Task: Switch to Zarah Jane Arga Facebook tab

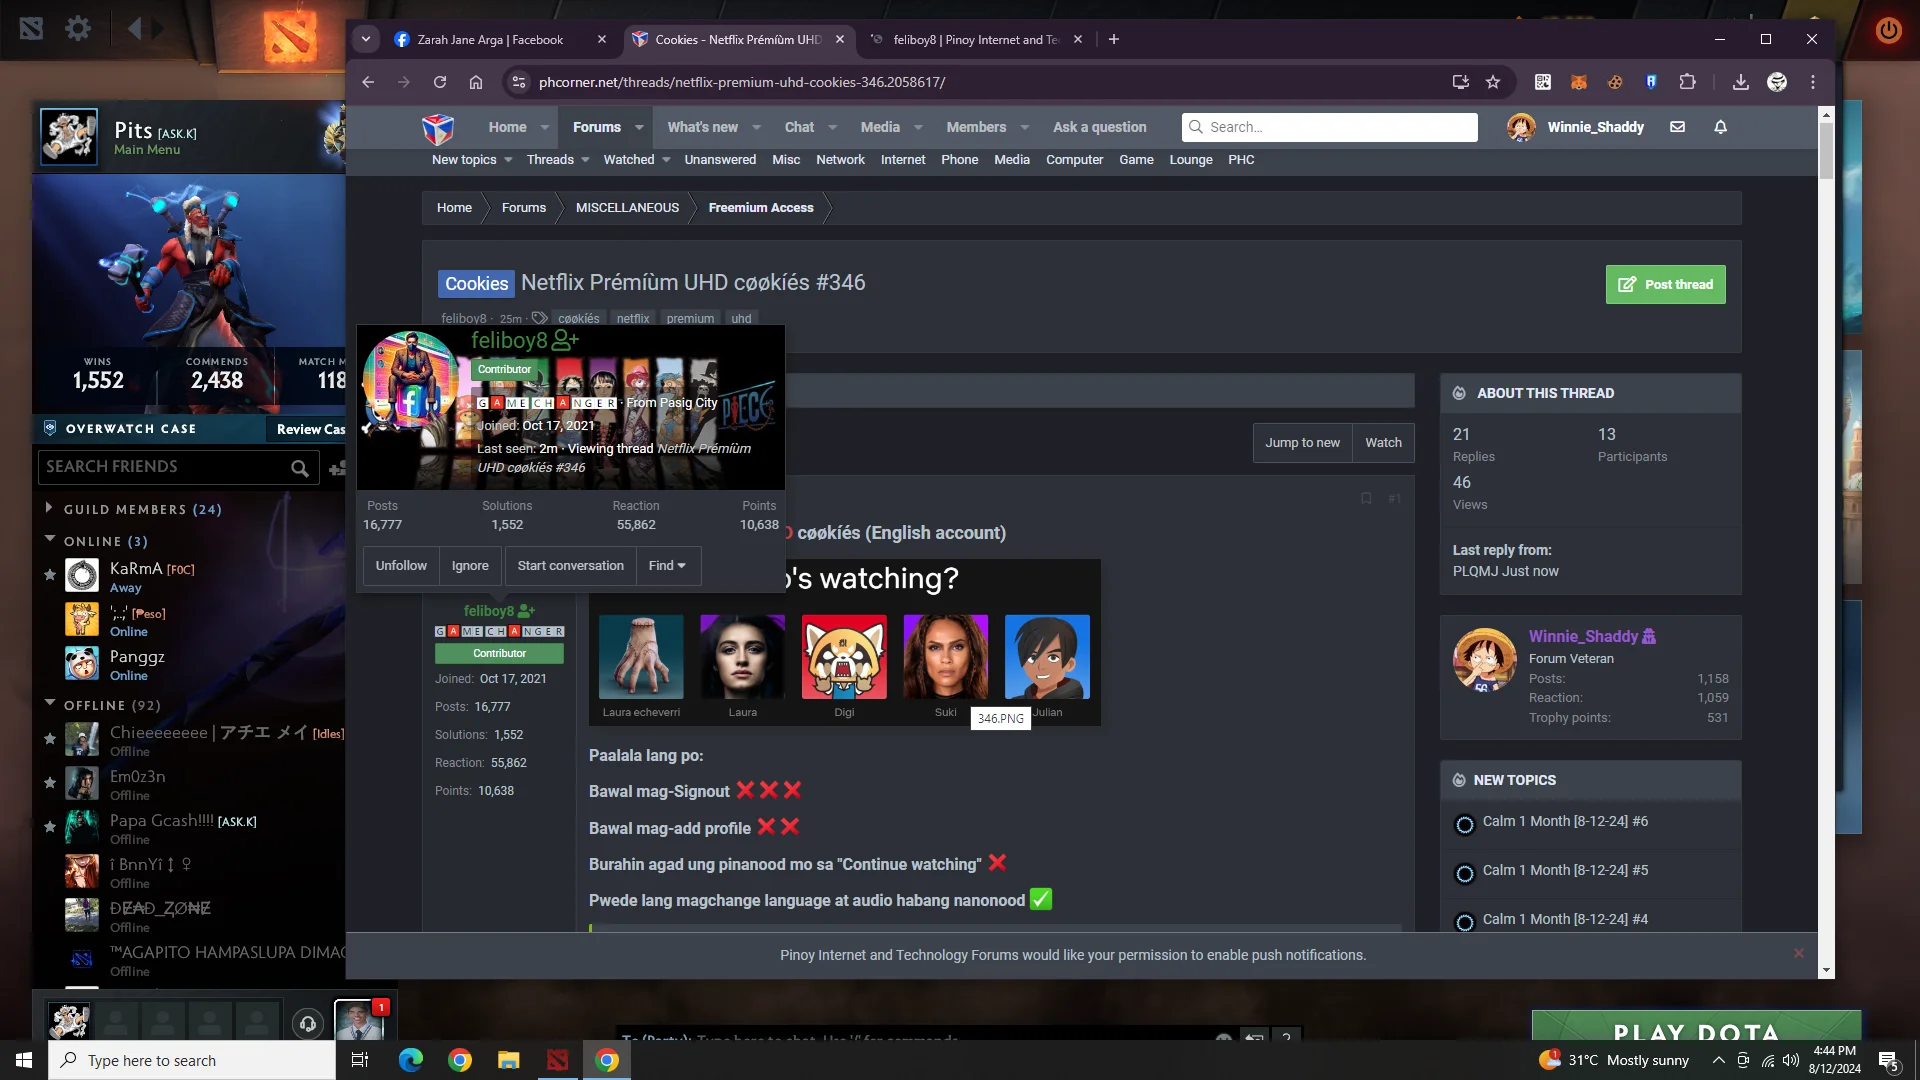Action: 490,40
